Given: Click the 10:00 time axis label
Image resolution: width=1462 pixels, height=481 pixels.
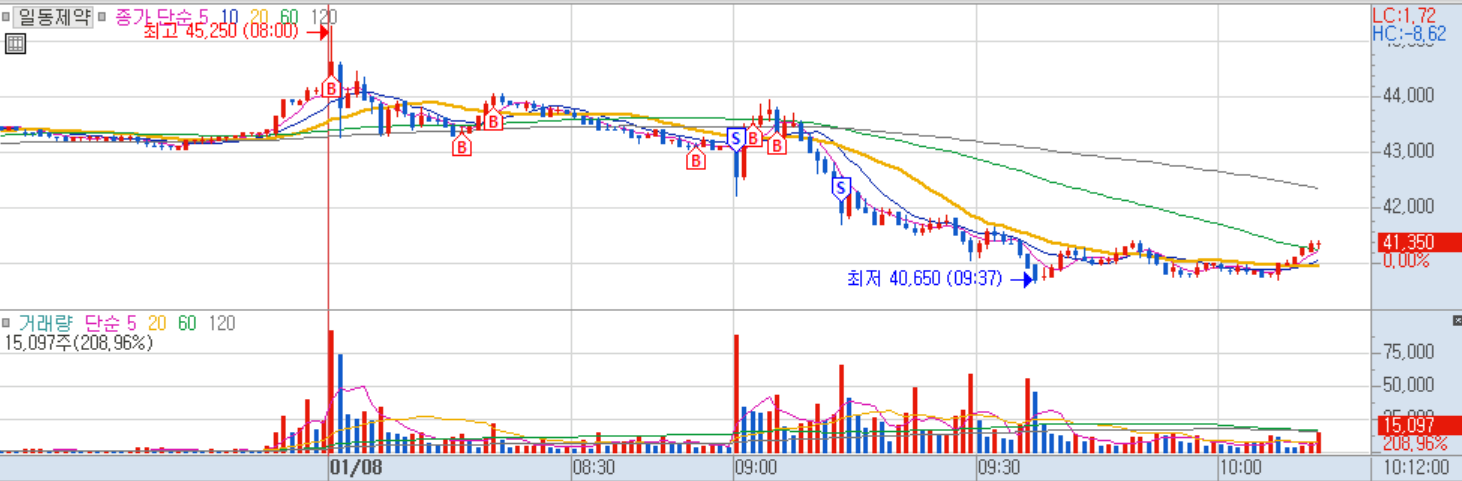Looking at the screenshot, I should (1239, 467).
